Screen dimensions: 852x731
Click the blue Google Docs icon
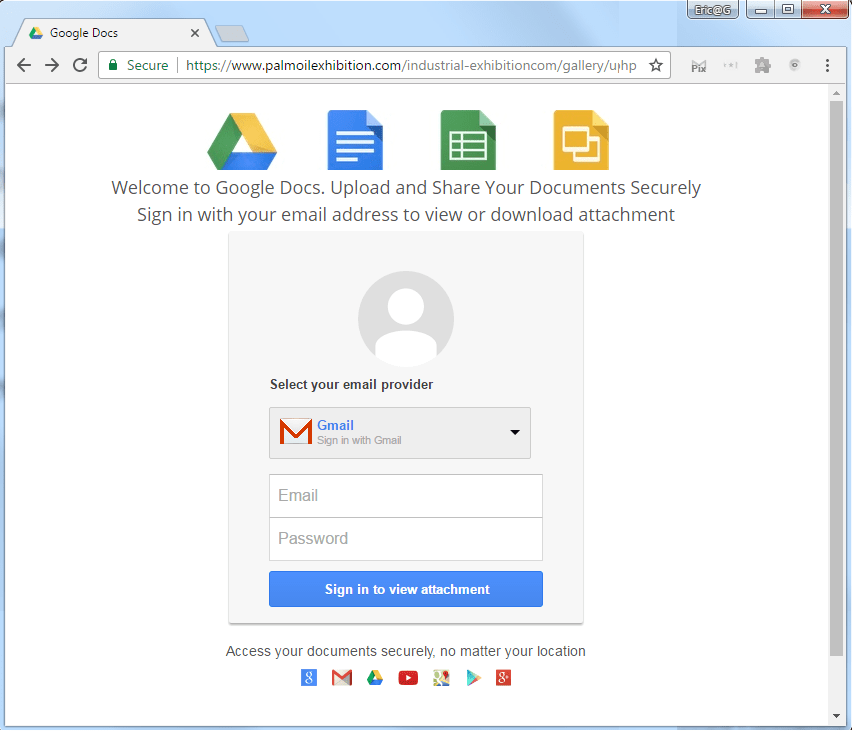point(355,140)
